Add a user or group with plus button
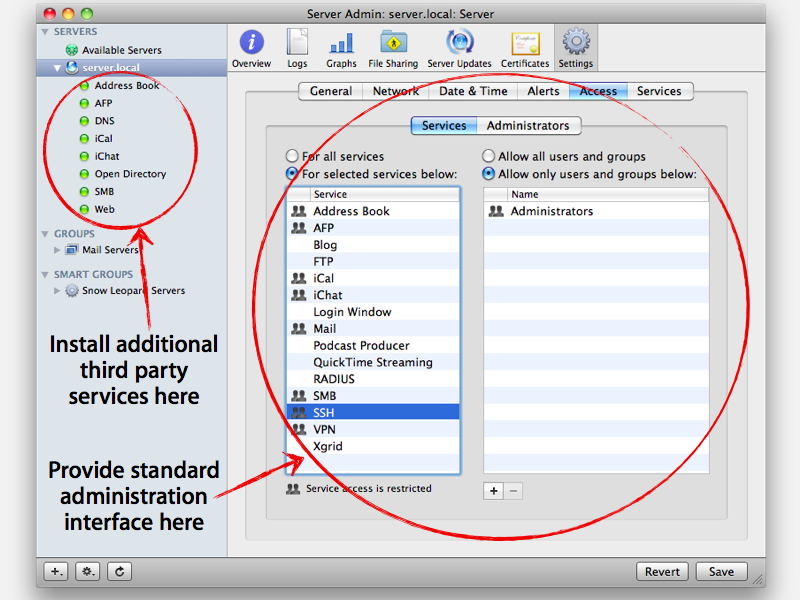 [493, 491]
